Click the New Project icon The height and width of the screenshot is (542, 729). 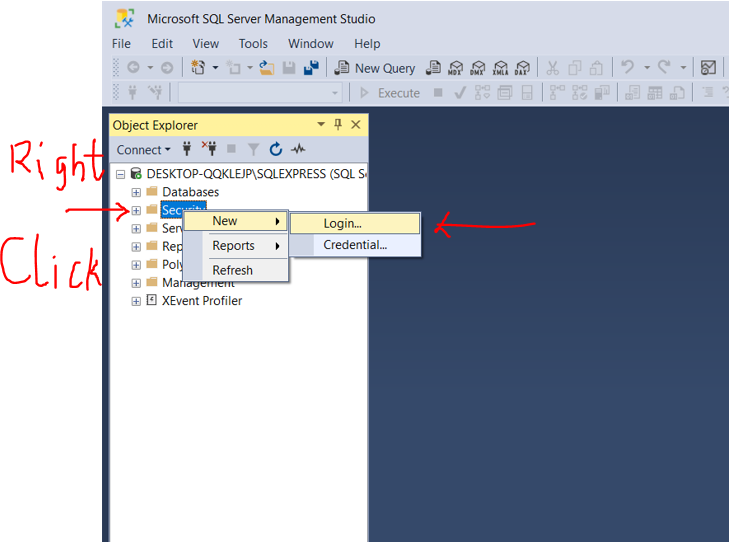point(199,68)
